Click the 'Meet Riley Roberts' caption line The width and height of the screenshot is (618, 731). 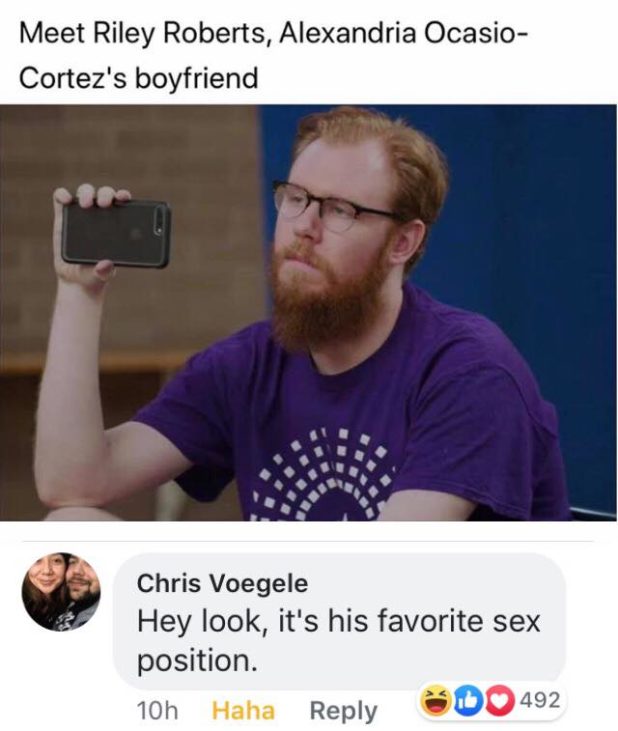pos(274,34)
